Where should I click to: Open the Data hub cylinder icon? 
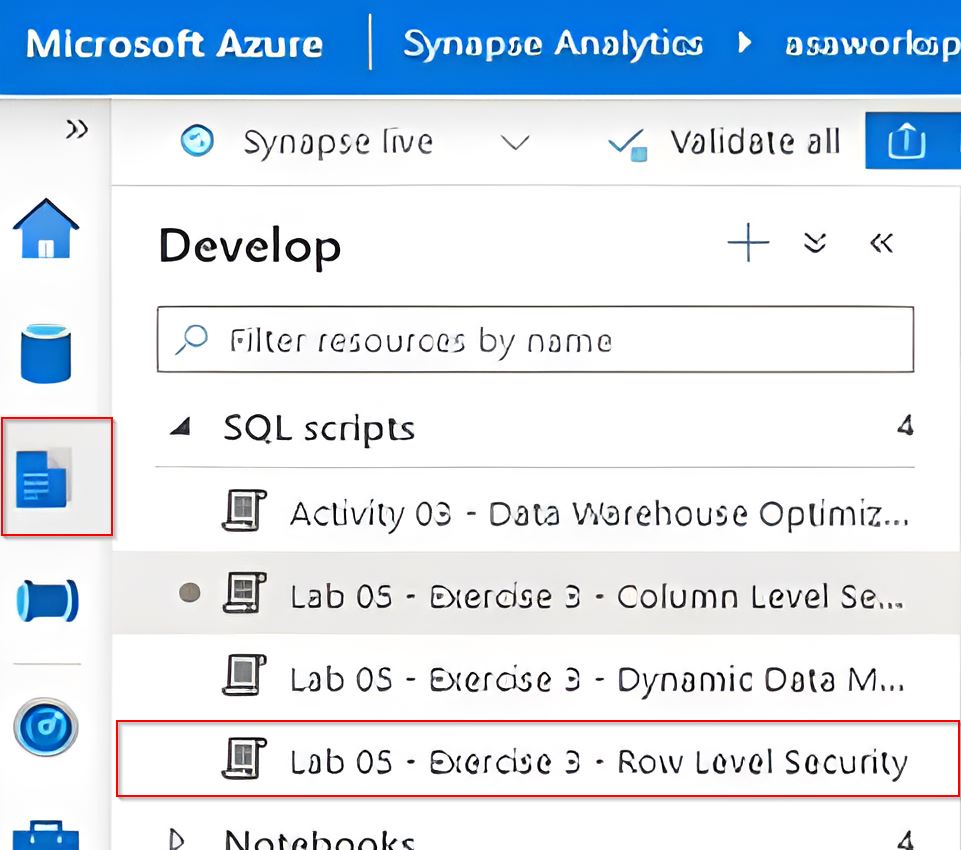click(x=46, y=353)
